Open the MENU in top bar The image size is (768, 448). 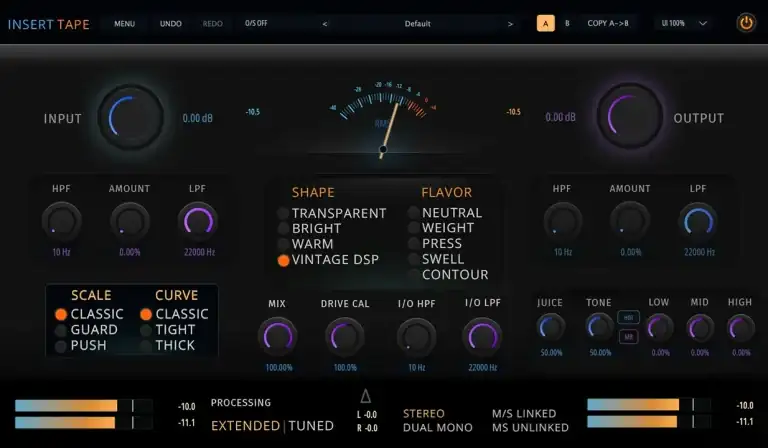pos(124,24)
